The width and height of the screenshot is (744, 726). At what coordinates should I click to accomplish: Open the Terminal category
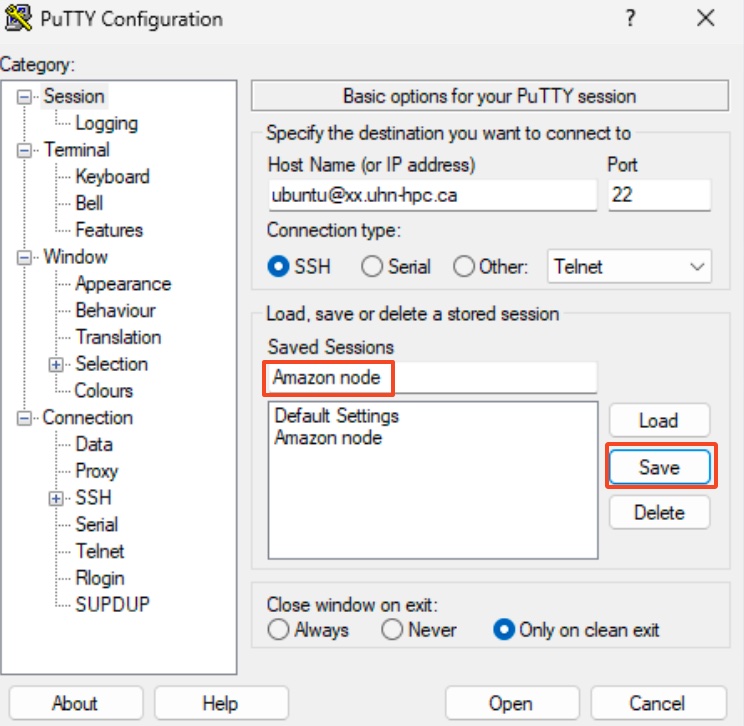[x=76, y=150]
